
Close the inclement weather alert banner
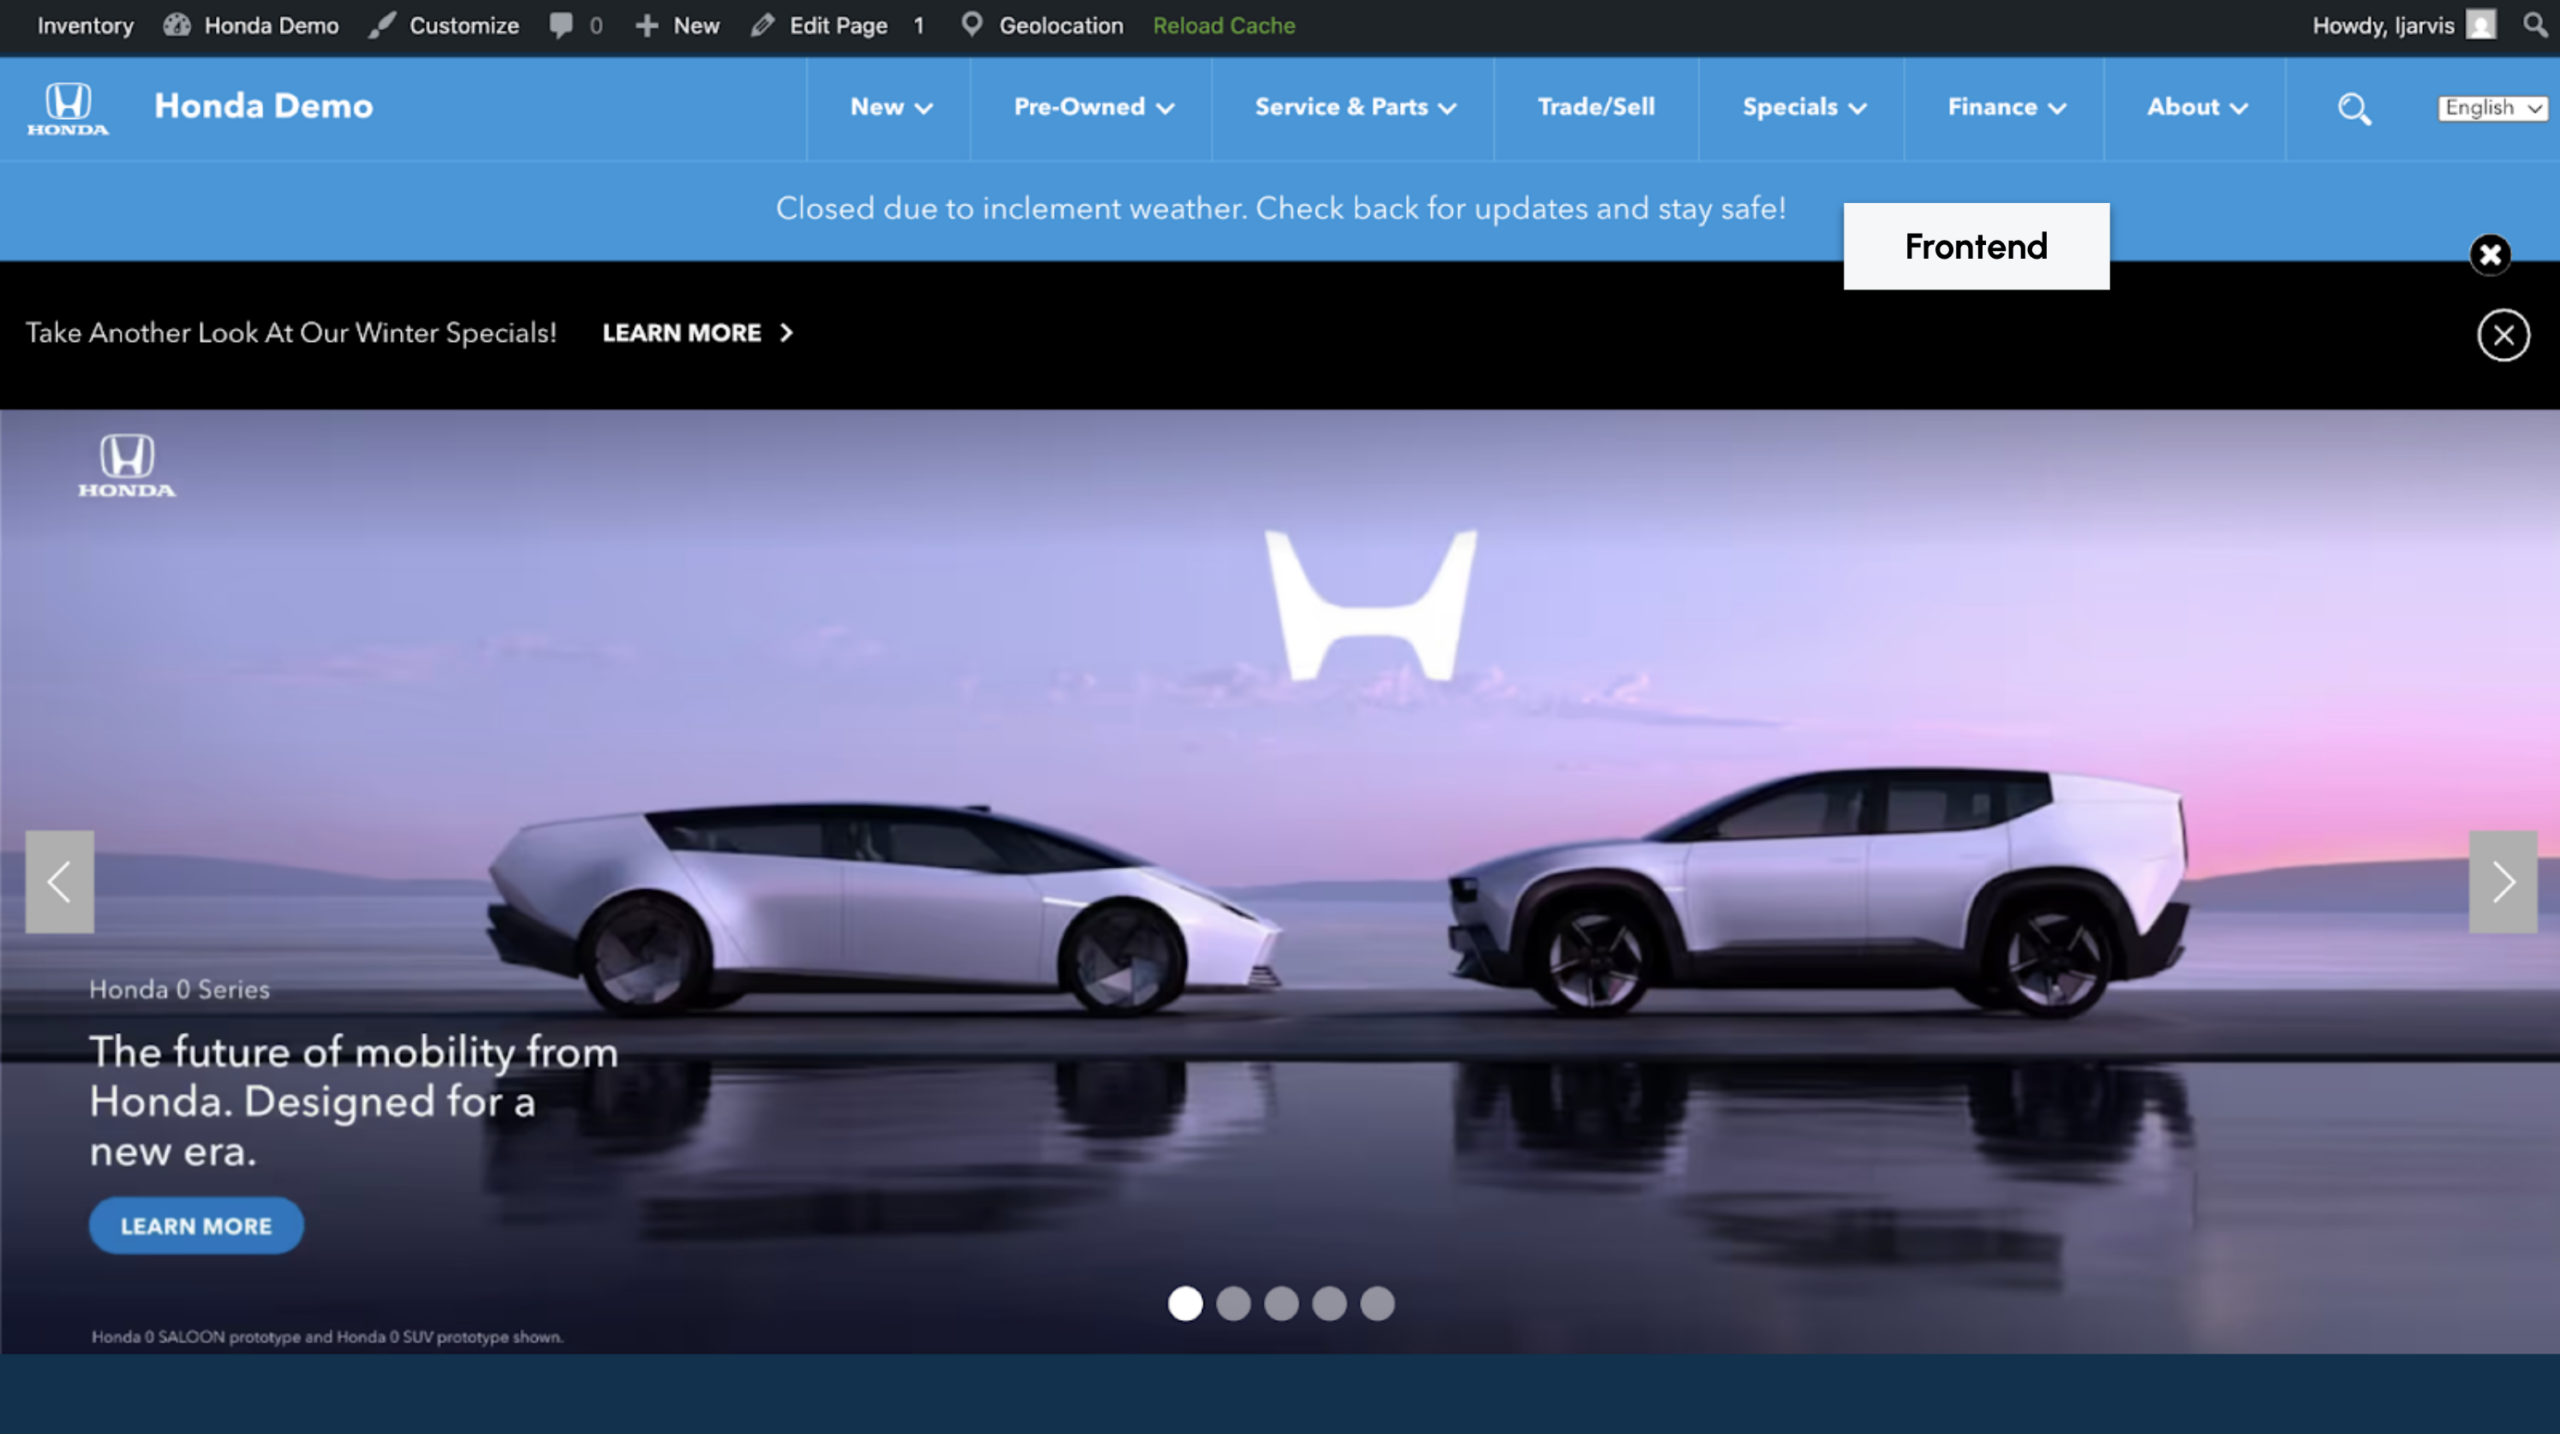[2490, 254]
